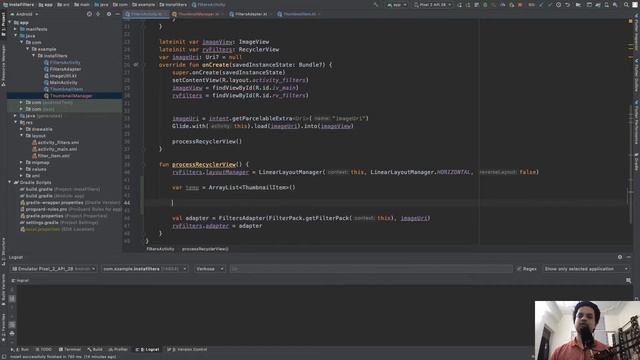The width and height of the screenshot is (640, 360).
Task: Select settings.gradle in Gradle Scripts
Action: [x=42, y=222]
